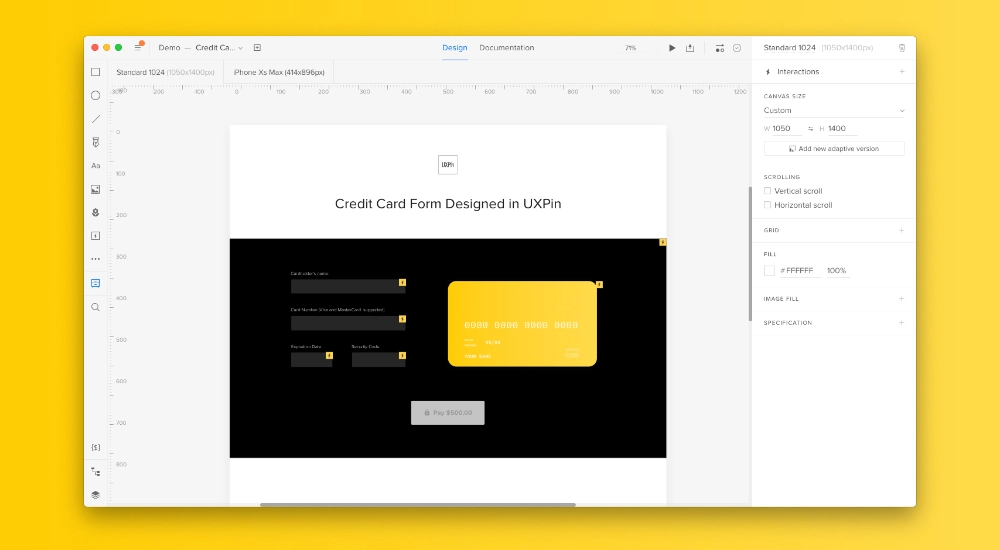The height and width of the screenshot is (550, 1000).
Task: Click Add new adaptive version button
Action: click(834, 149)
